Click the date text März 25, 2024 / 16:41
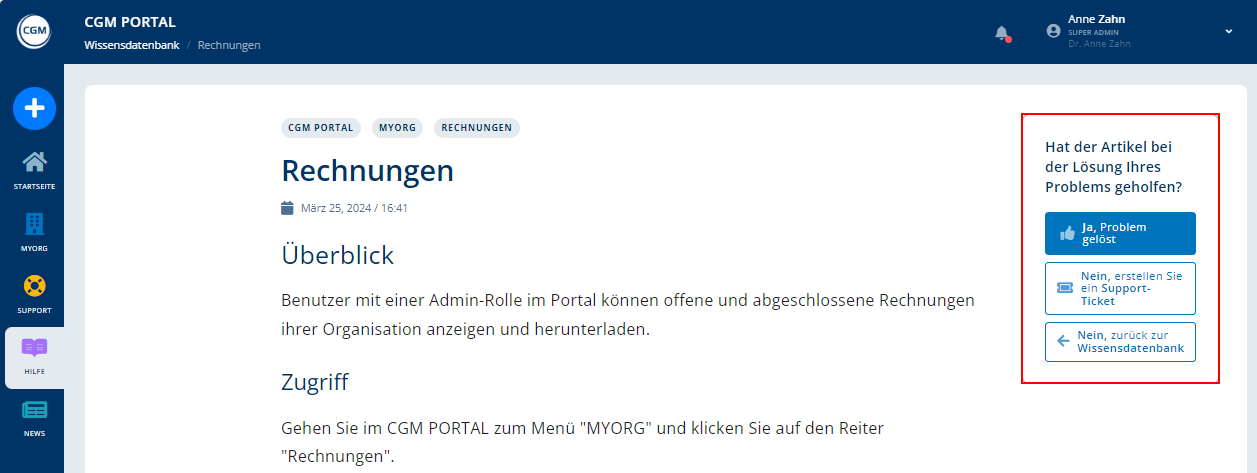Image resolution: width=1257 pixels, height=473 pixels. pyautogui.click(x=354, y=208)
